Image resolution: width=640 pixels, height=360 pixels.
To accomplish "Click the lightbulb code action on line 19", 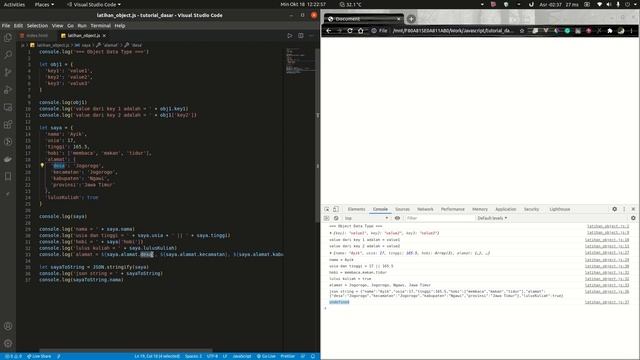I will coord(42,165).
